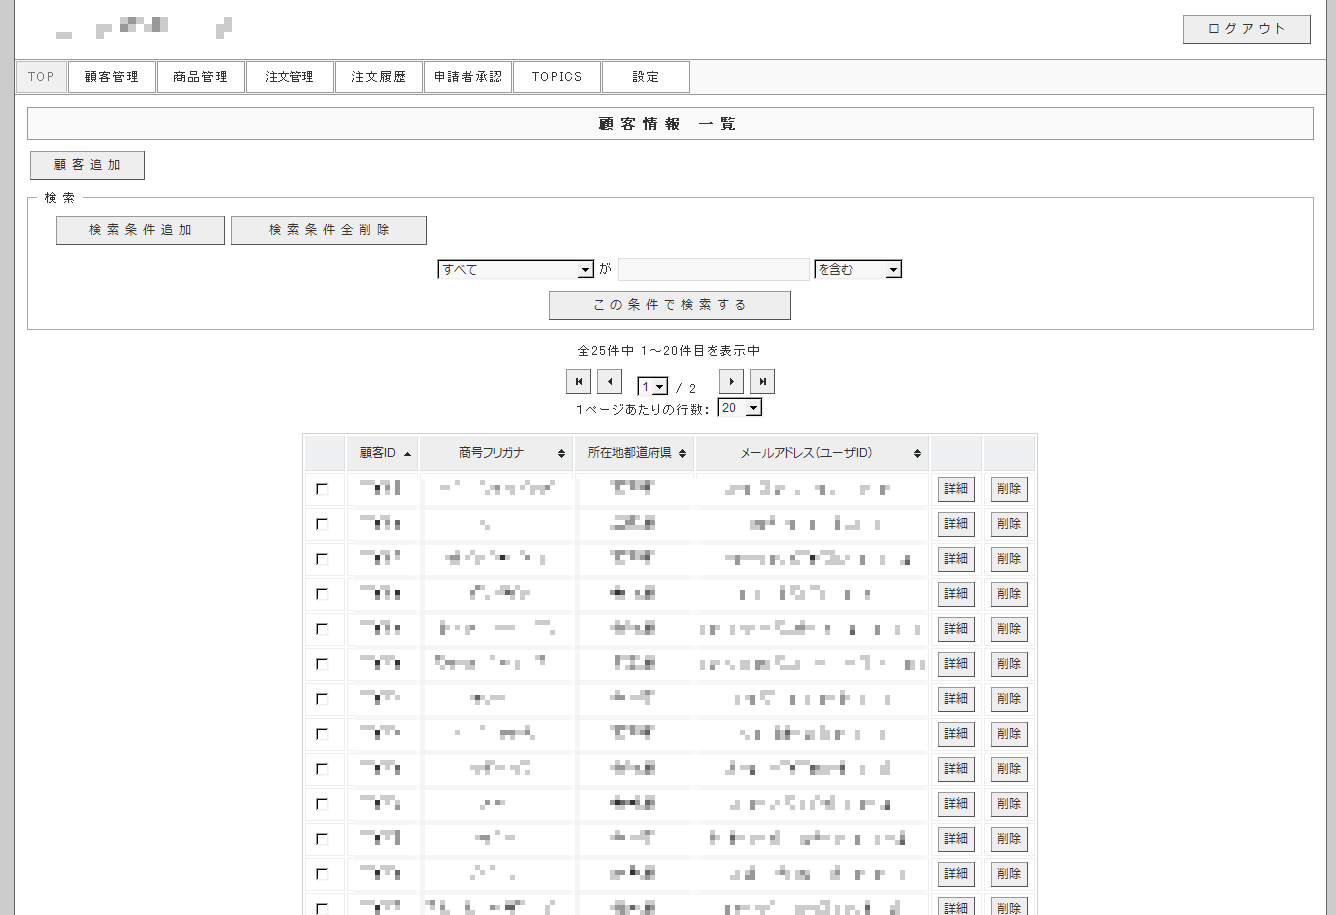Image resolution: width=1336 pixels, height=915 pixels.
Task: Click the 顧客追加 button
Action: [x=87, y=165]
